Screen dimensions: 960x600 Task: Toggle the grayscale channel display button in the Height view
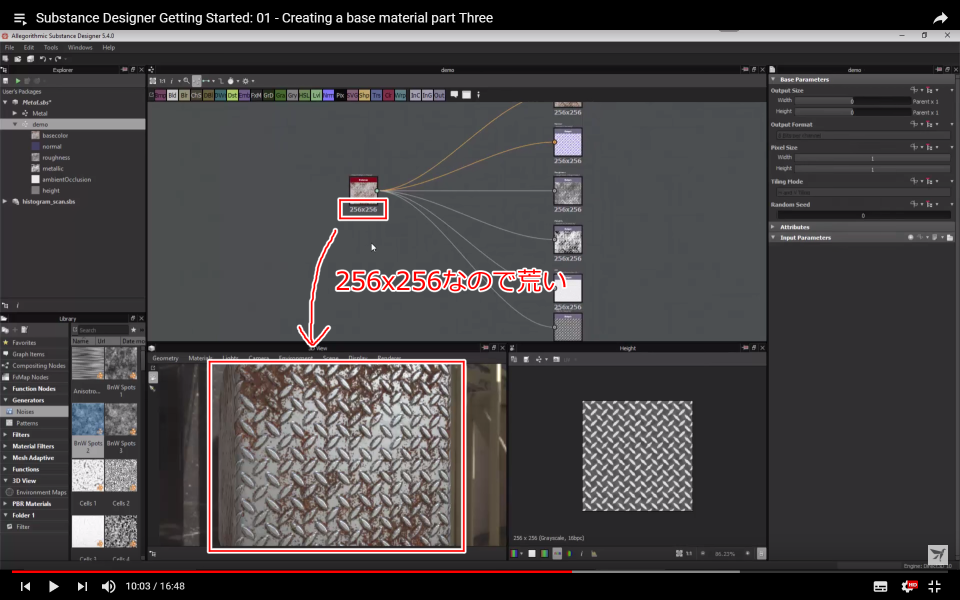(532, 553)
